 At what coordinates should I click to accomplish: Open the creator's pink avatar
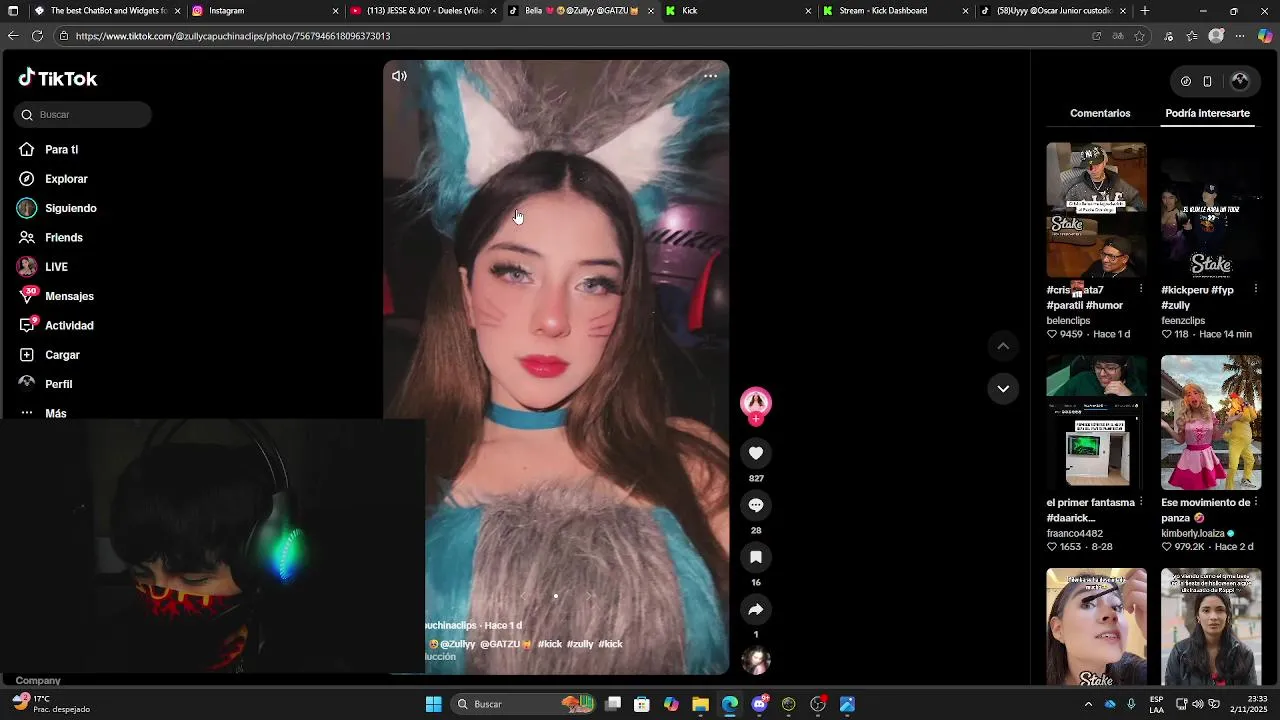point(756,402)
